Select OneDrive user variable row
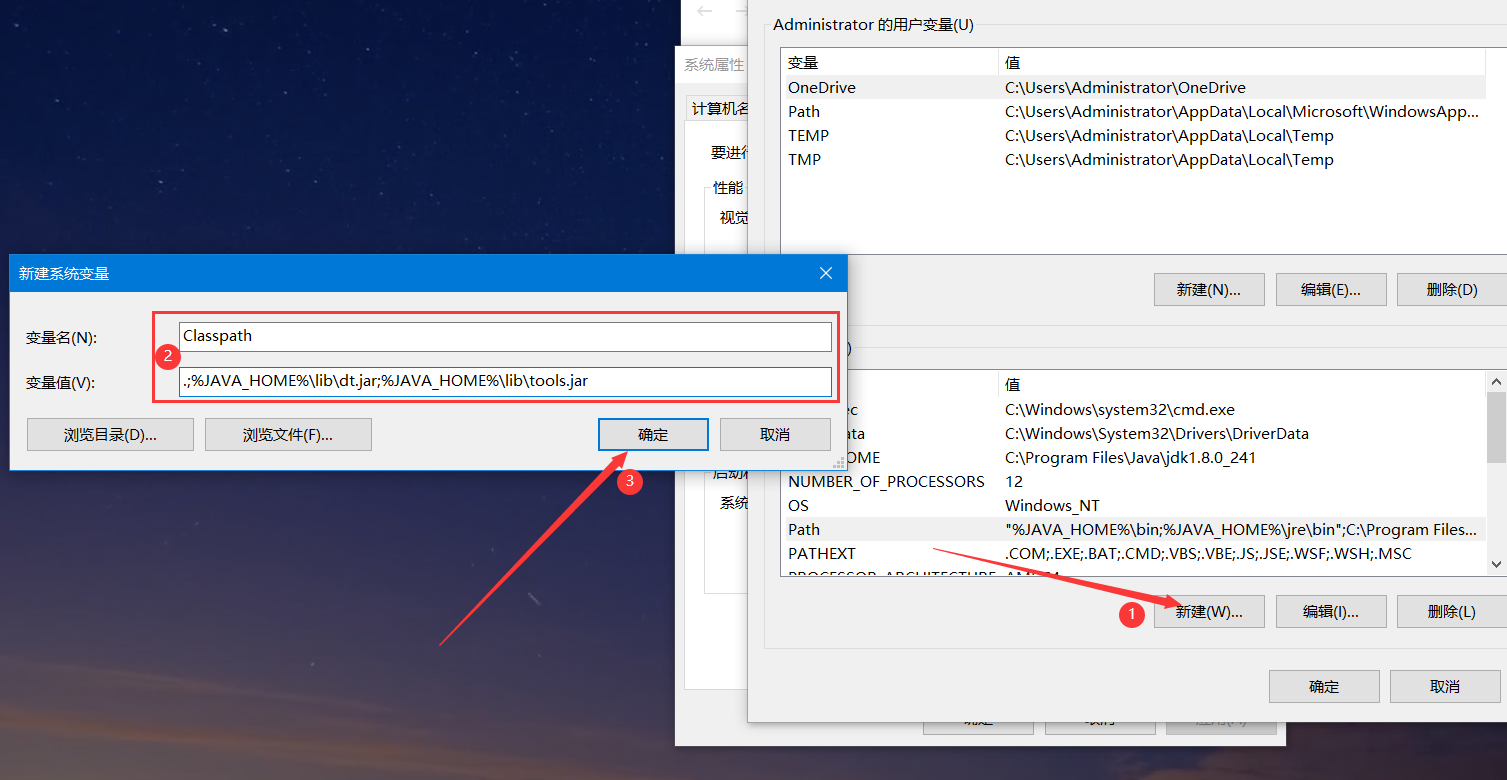 pyautogui.click(x=1133, y=88)
